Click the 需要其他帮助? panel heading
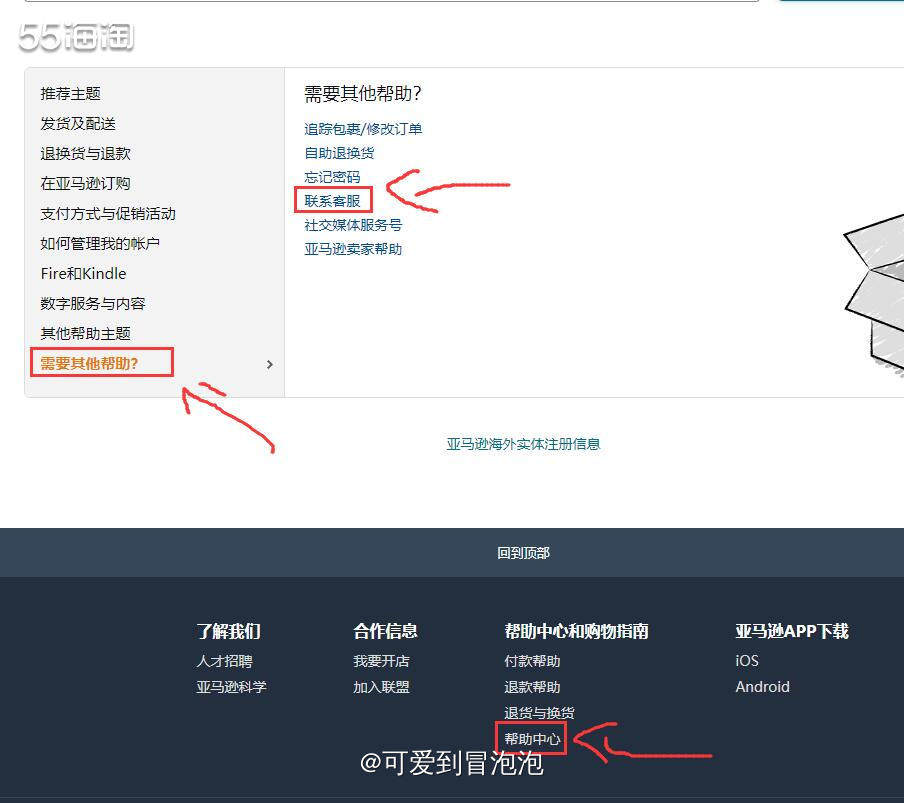Viewport: 904px width, 803px height. click(x=363, y=93)
